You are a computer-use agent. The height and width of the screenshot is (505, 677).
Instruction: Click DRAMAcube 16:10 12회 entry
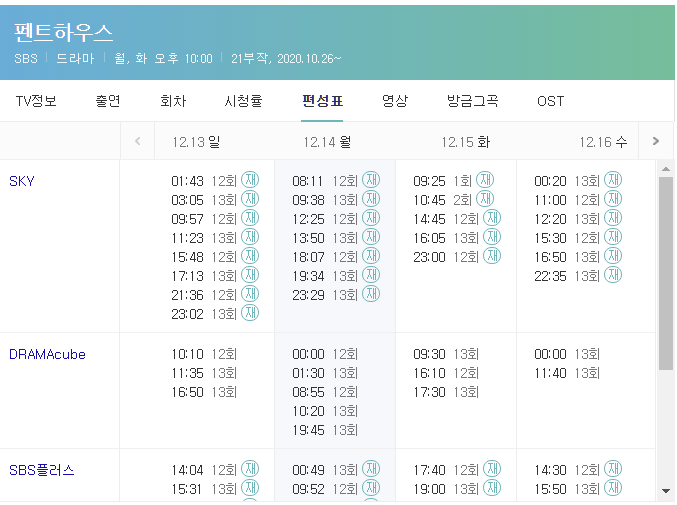click(446, 373)
